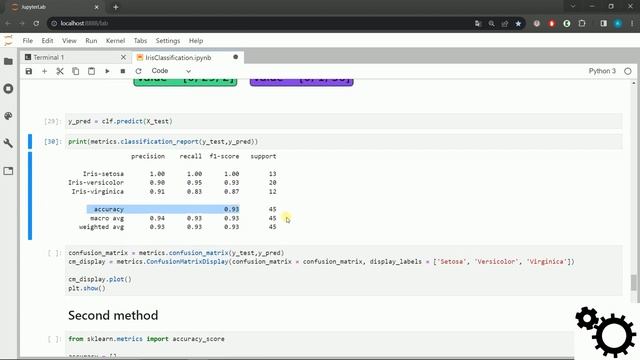The image size is (640, 360).
Task: Select the IrisClassification.ipynb tab
Action: click(x=188, y=58)
